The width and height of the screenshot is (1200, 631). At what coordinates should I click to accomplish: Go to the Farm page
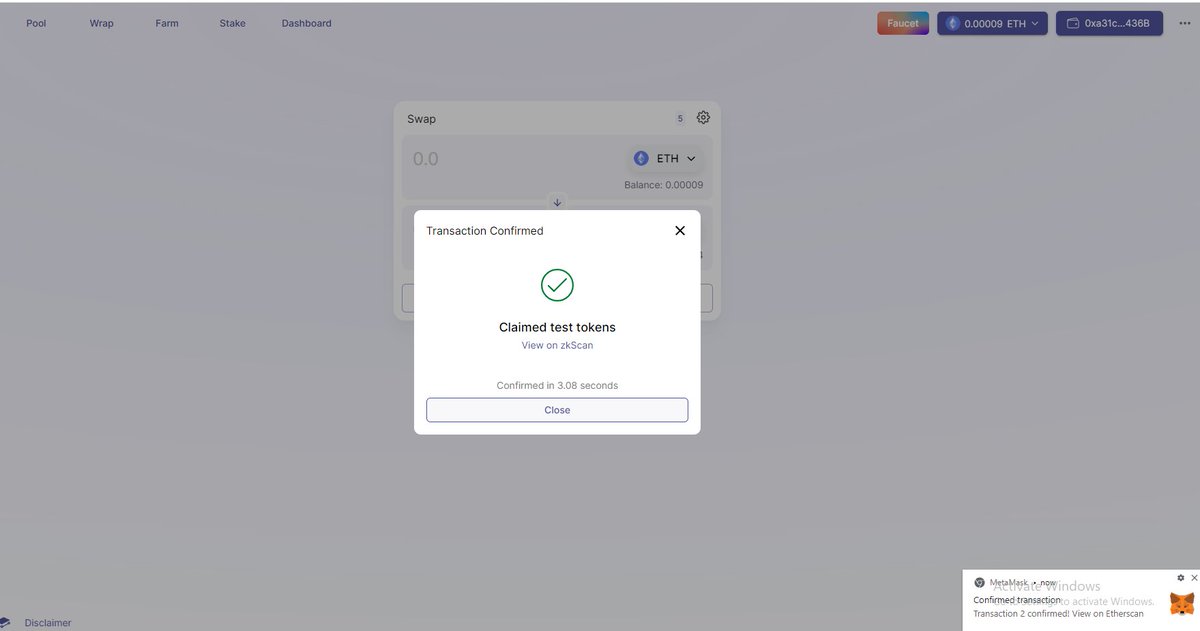coord(167,23)
